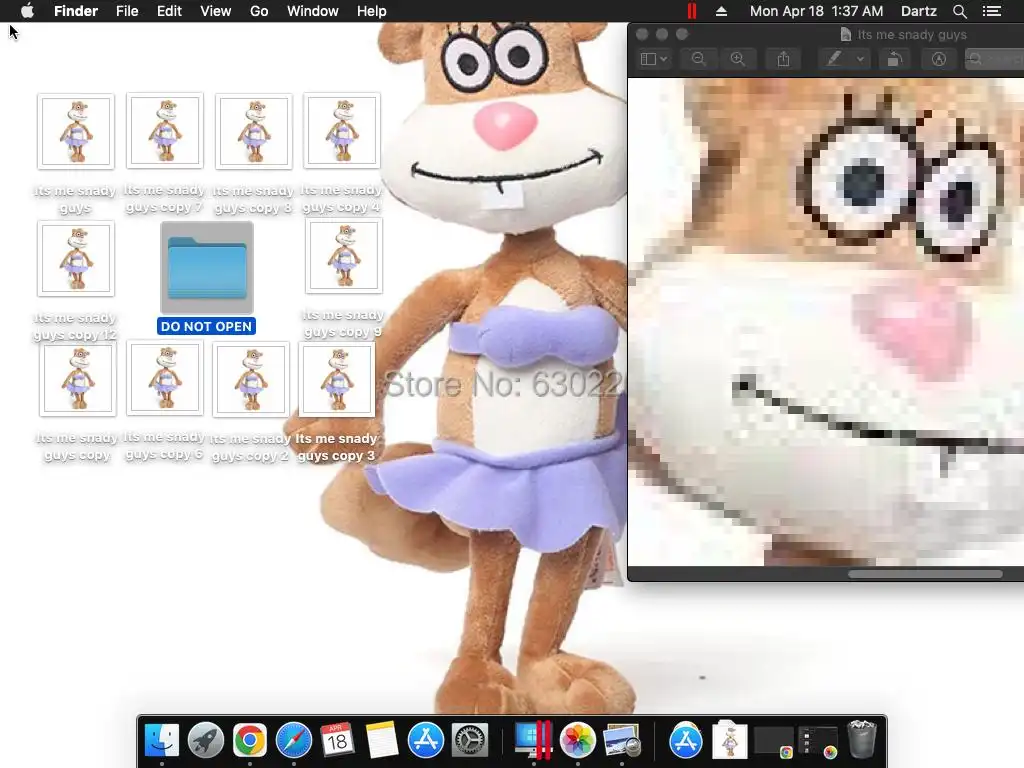Select the DO NOT OPEN folder
Image resolution: width=1024 pixels, height=768 pixels.
[207, 268]
